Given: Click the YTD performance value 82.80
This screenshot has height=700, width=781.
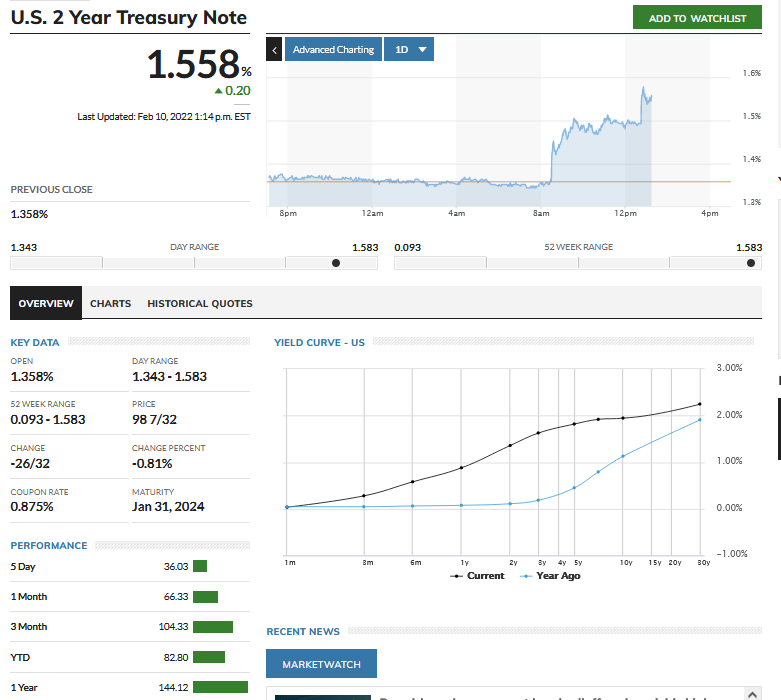Looking at the screenshot, I should [176, 658].
